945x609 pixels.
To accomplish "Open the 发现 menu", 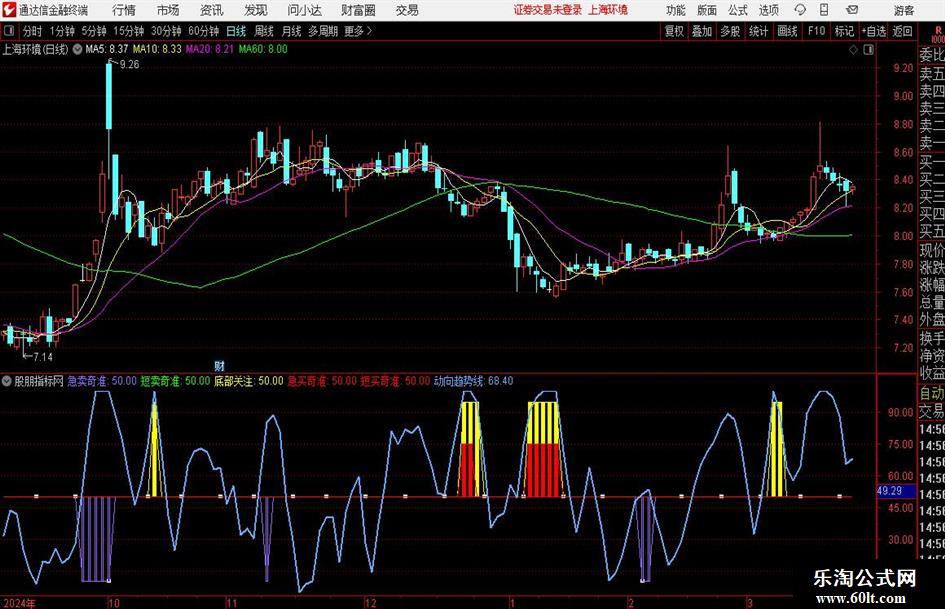I will point(256,10).
